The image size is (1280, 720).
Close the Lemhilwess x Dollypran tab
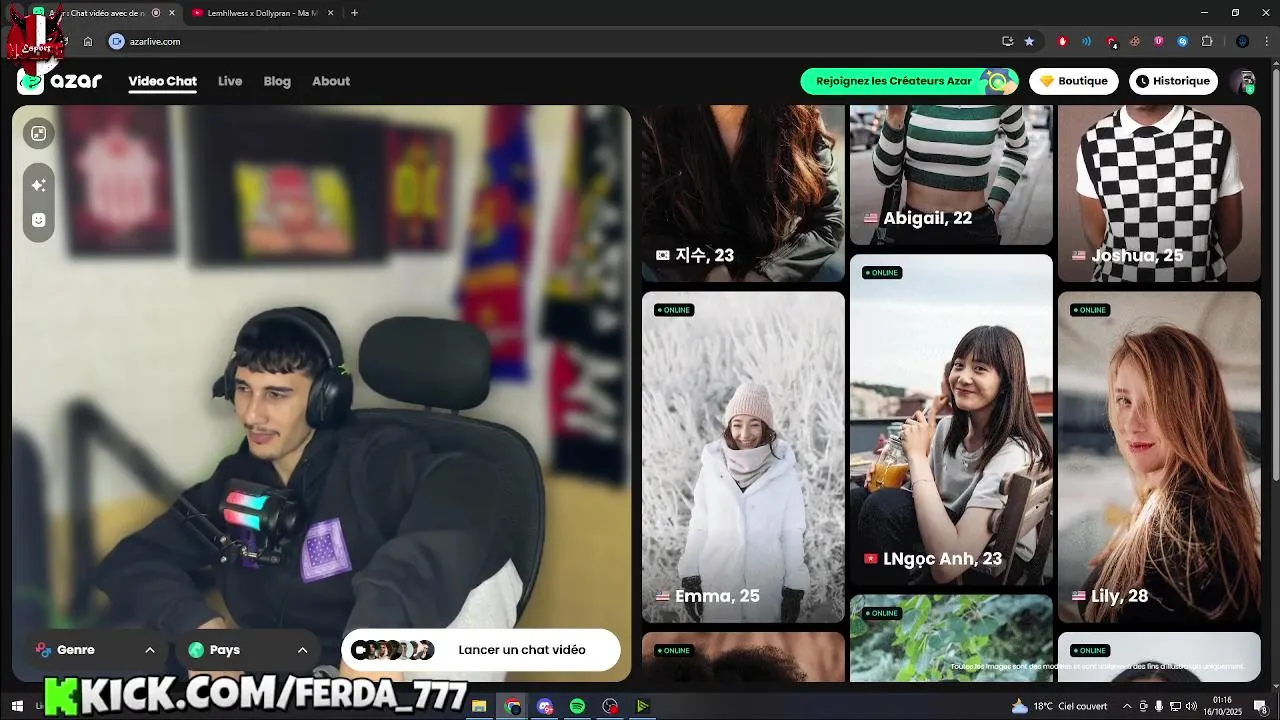pos(330,13)
